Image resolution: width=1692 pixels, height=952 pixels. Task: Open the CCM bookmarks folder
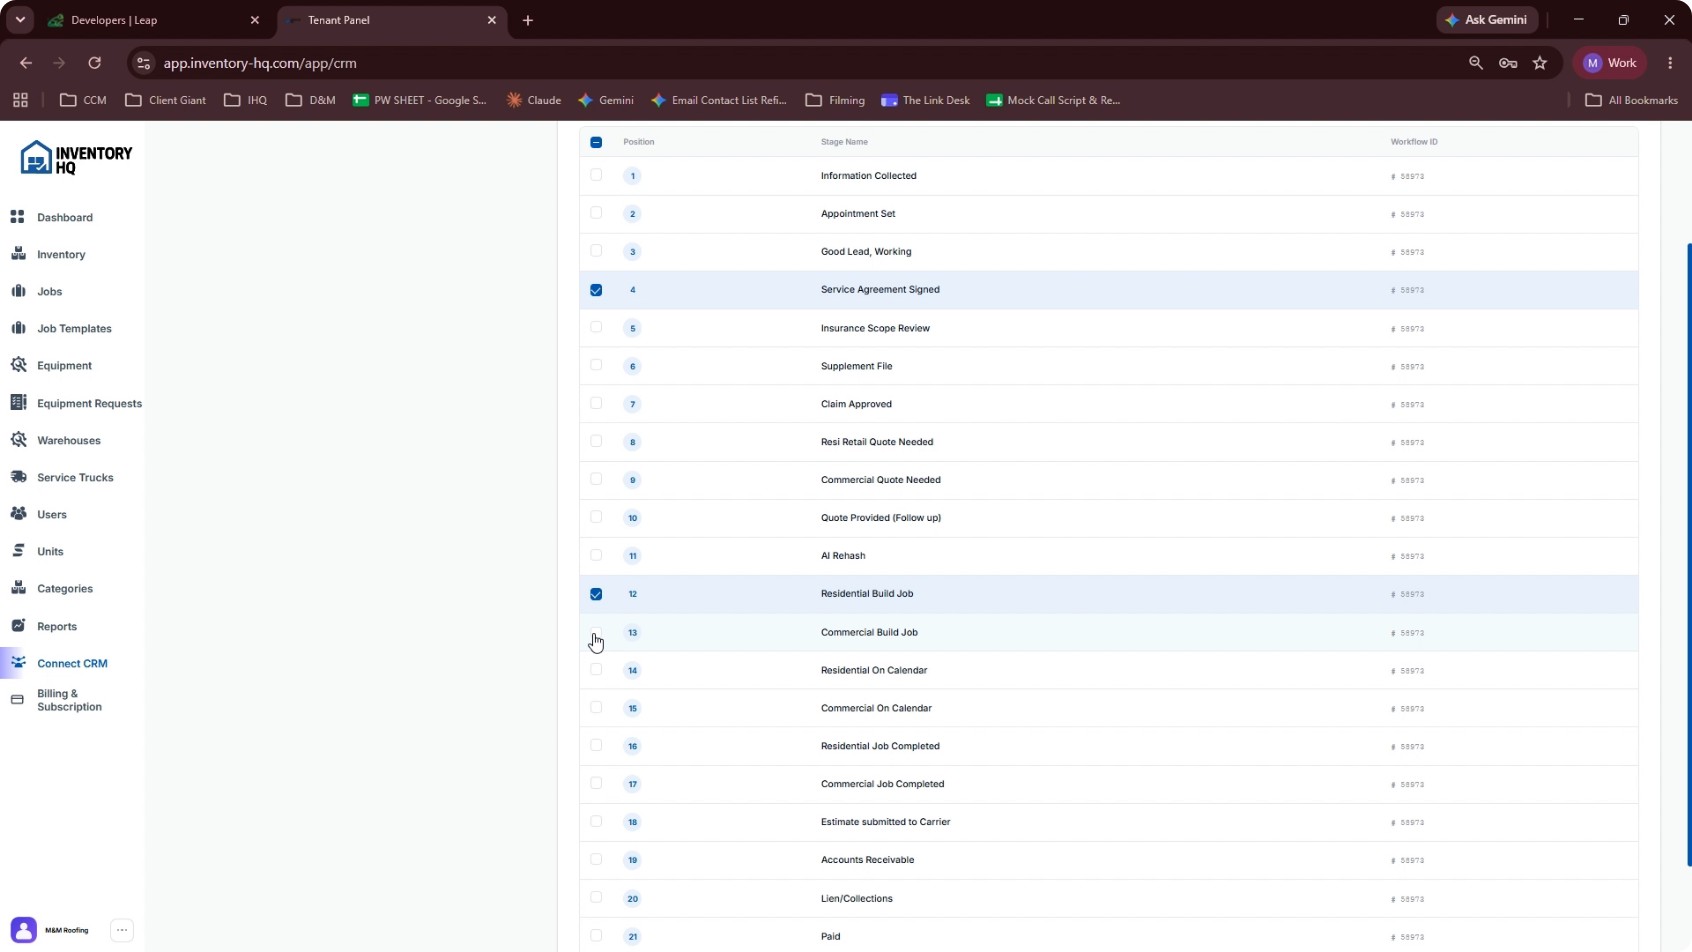pyautogui.click(x=83, y=100)
